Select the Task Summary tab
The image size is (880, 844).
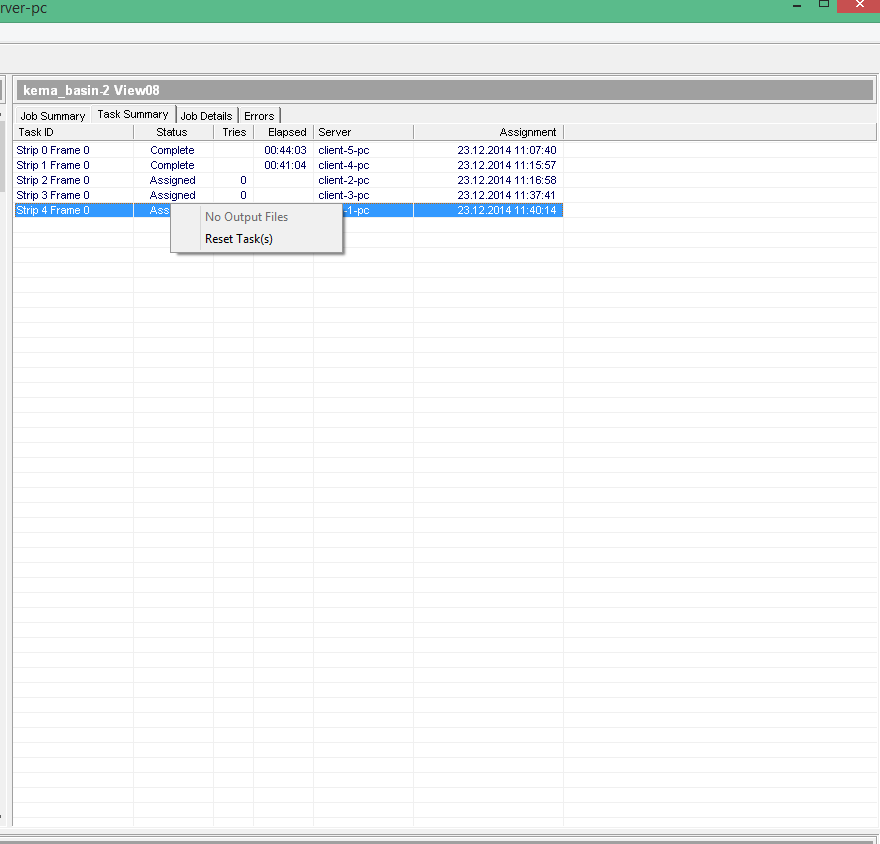(133, 114)
